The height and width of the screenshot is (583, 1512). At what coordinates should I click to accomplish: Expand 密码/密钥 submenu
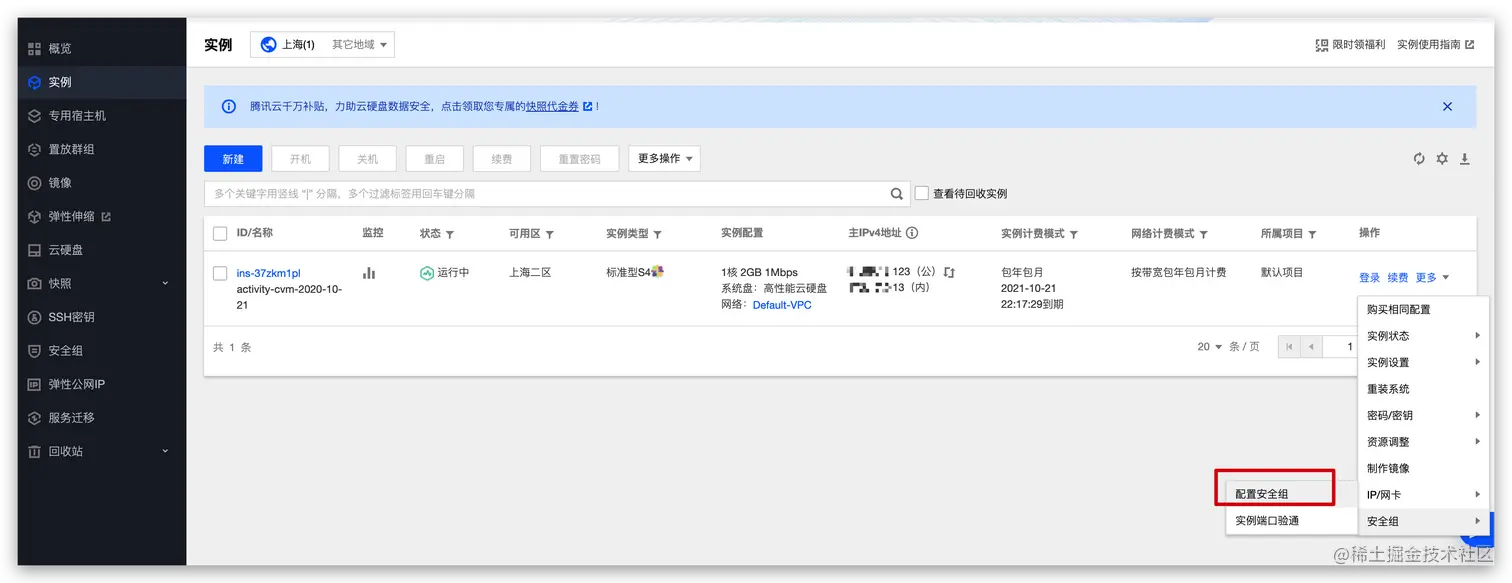(1423, 415)
